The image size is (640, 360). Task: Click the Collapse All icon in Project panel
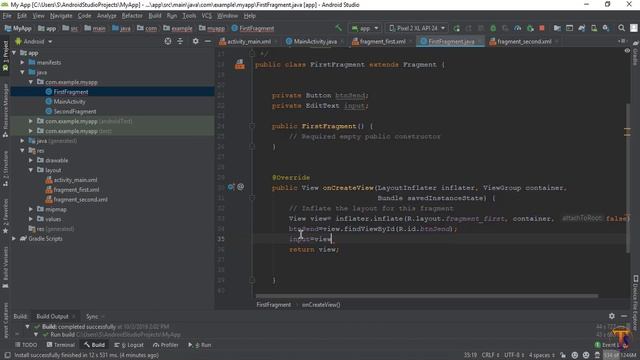[x=180, y=41]
